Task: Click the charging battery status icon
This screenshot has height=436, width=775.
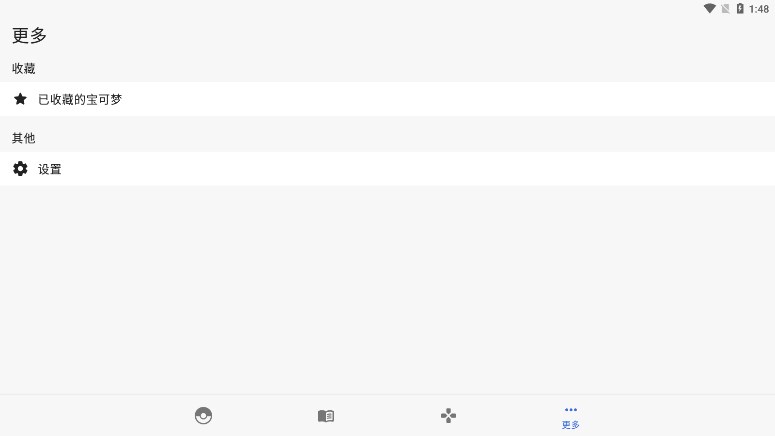Action: click(740, 9)
